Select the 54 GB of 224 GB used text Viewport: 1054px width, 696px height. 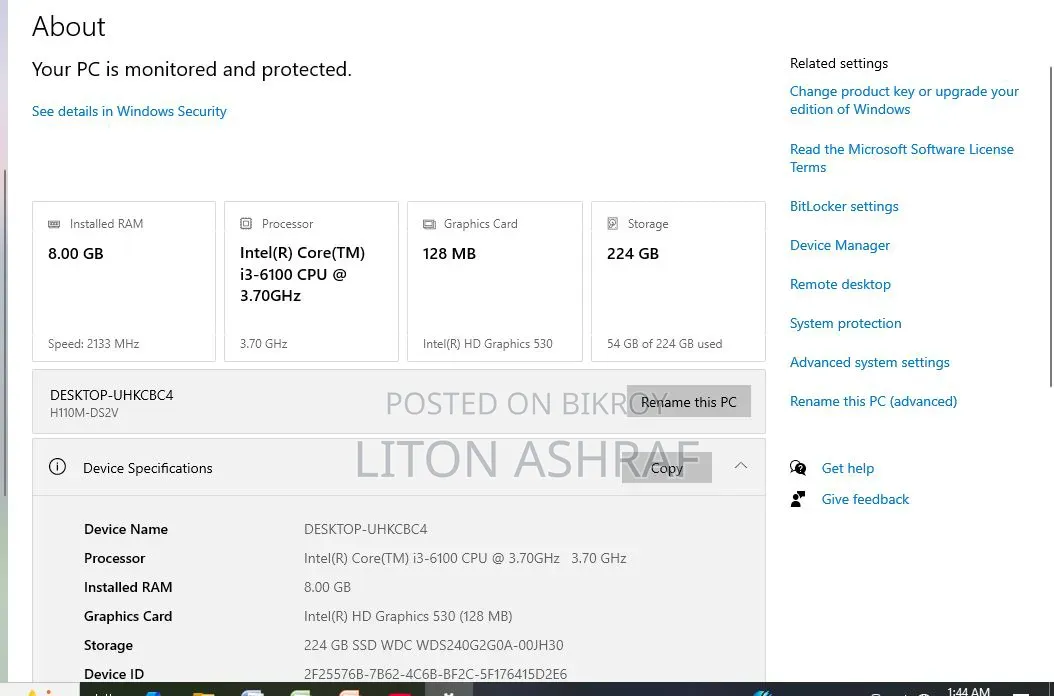tap(664, 344)
